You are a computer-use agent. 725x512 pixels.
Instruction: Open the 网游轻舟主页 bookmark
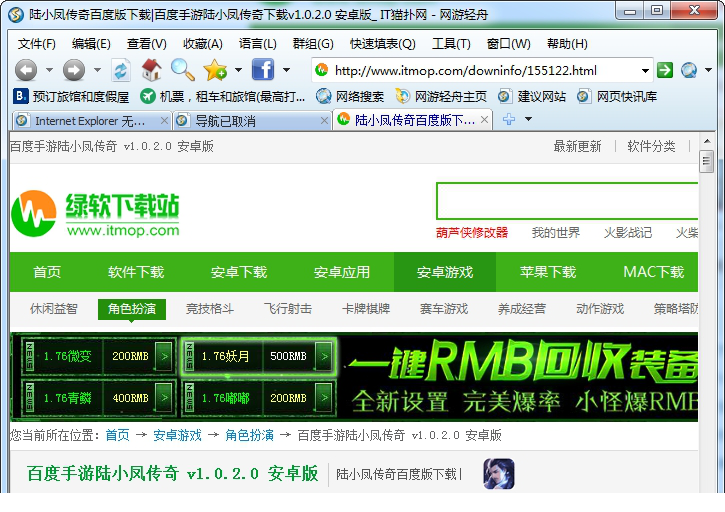point(442,96)
